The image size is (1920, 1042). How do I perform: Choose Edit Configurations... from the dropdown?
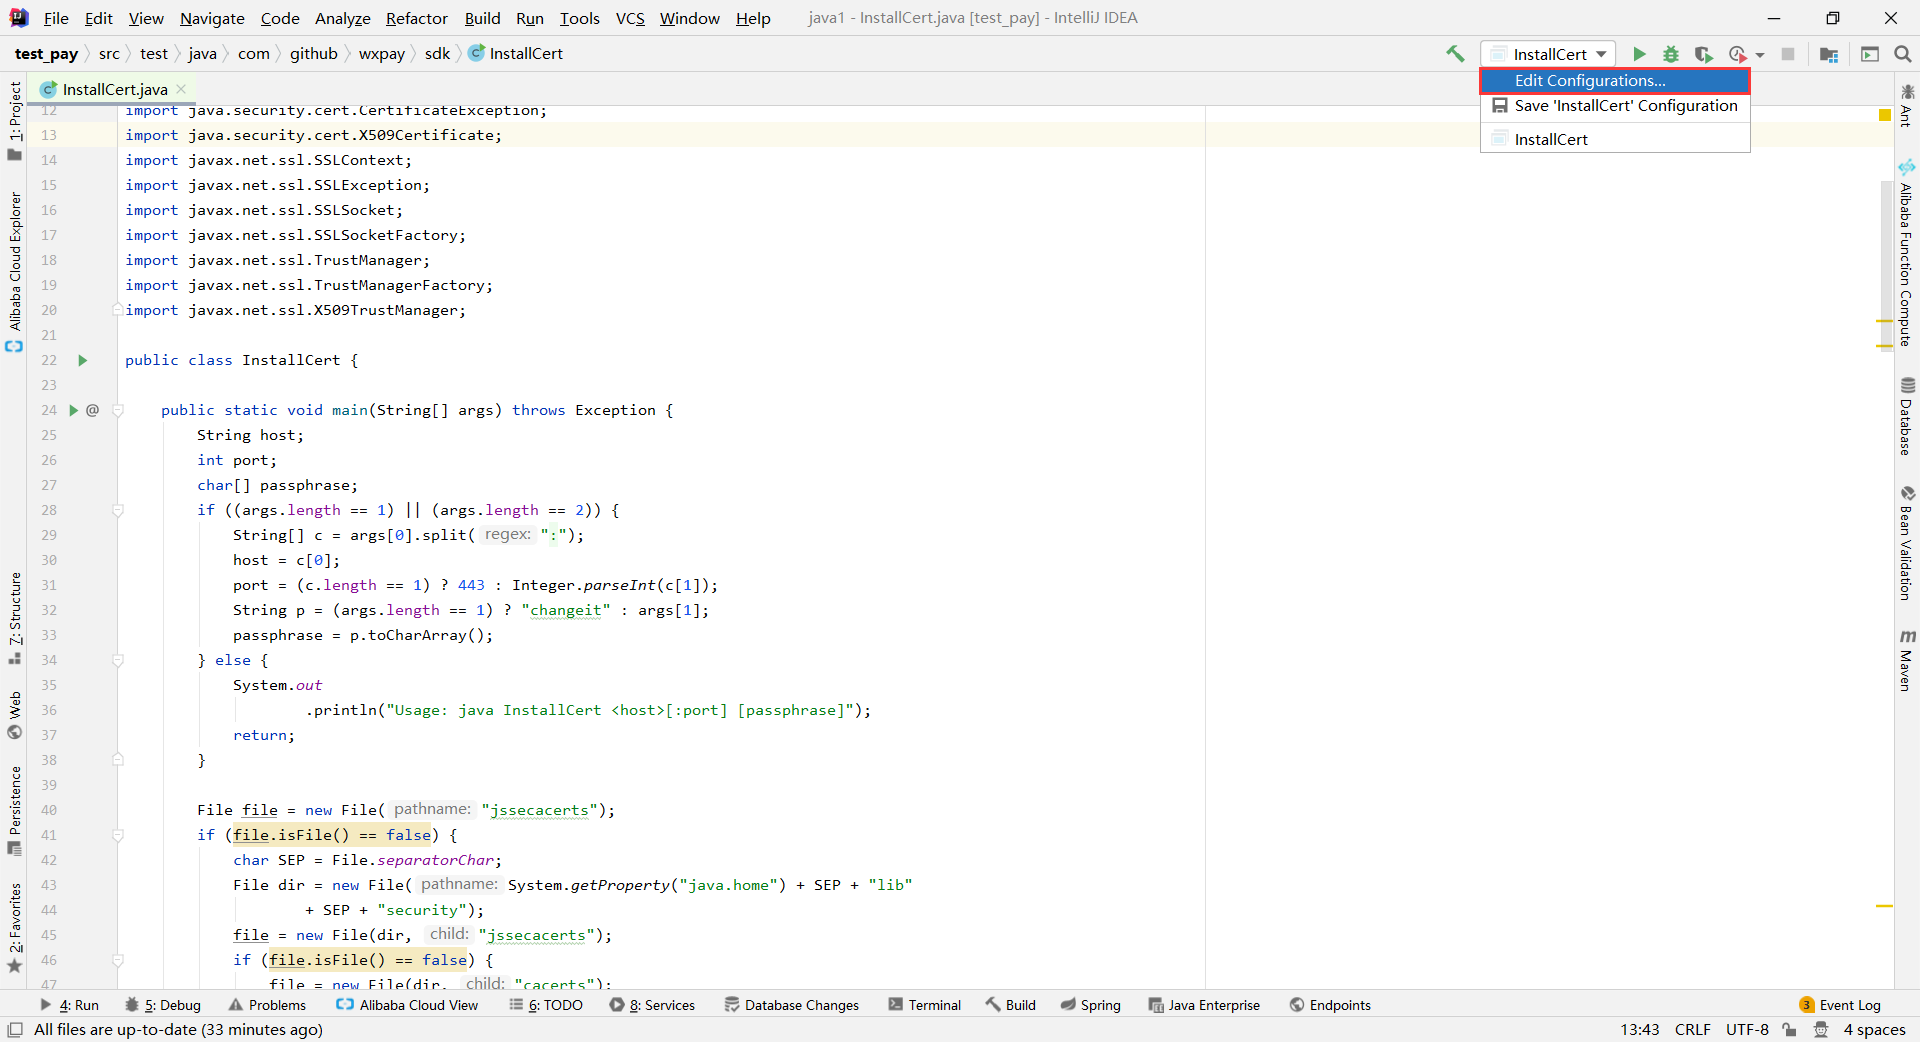[1615, 80]
